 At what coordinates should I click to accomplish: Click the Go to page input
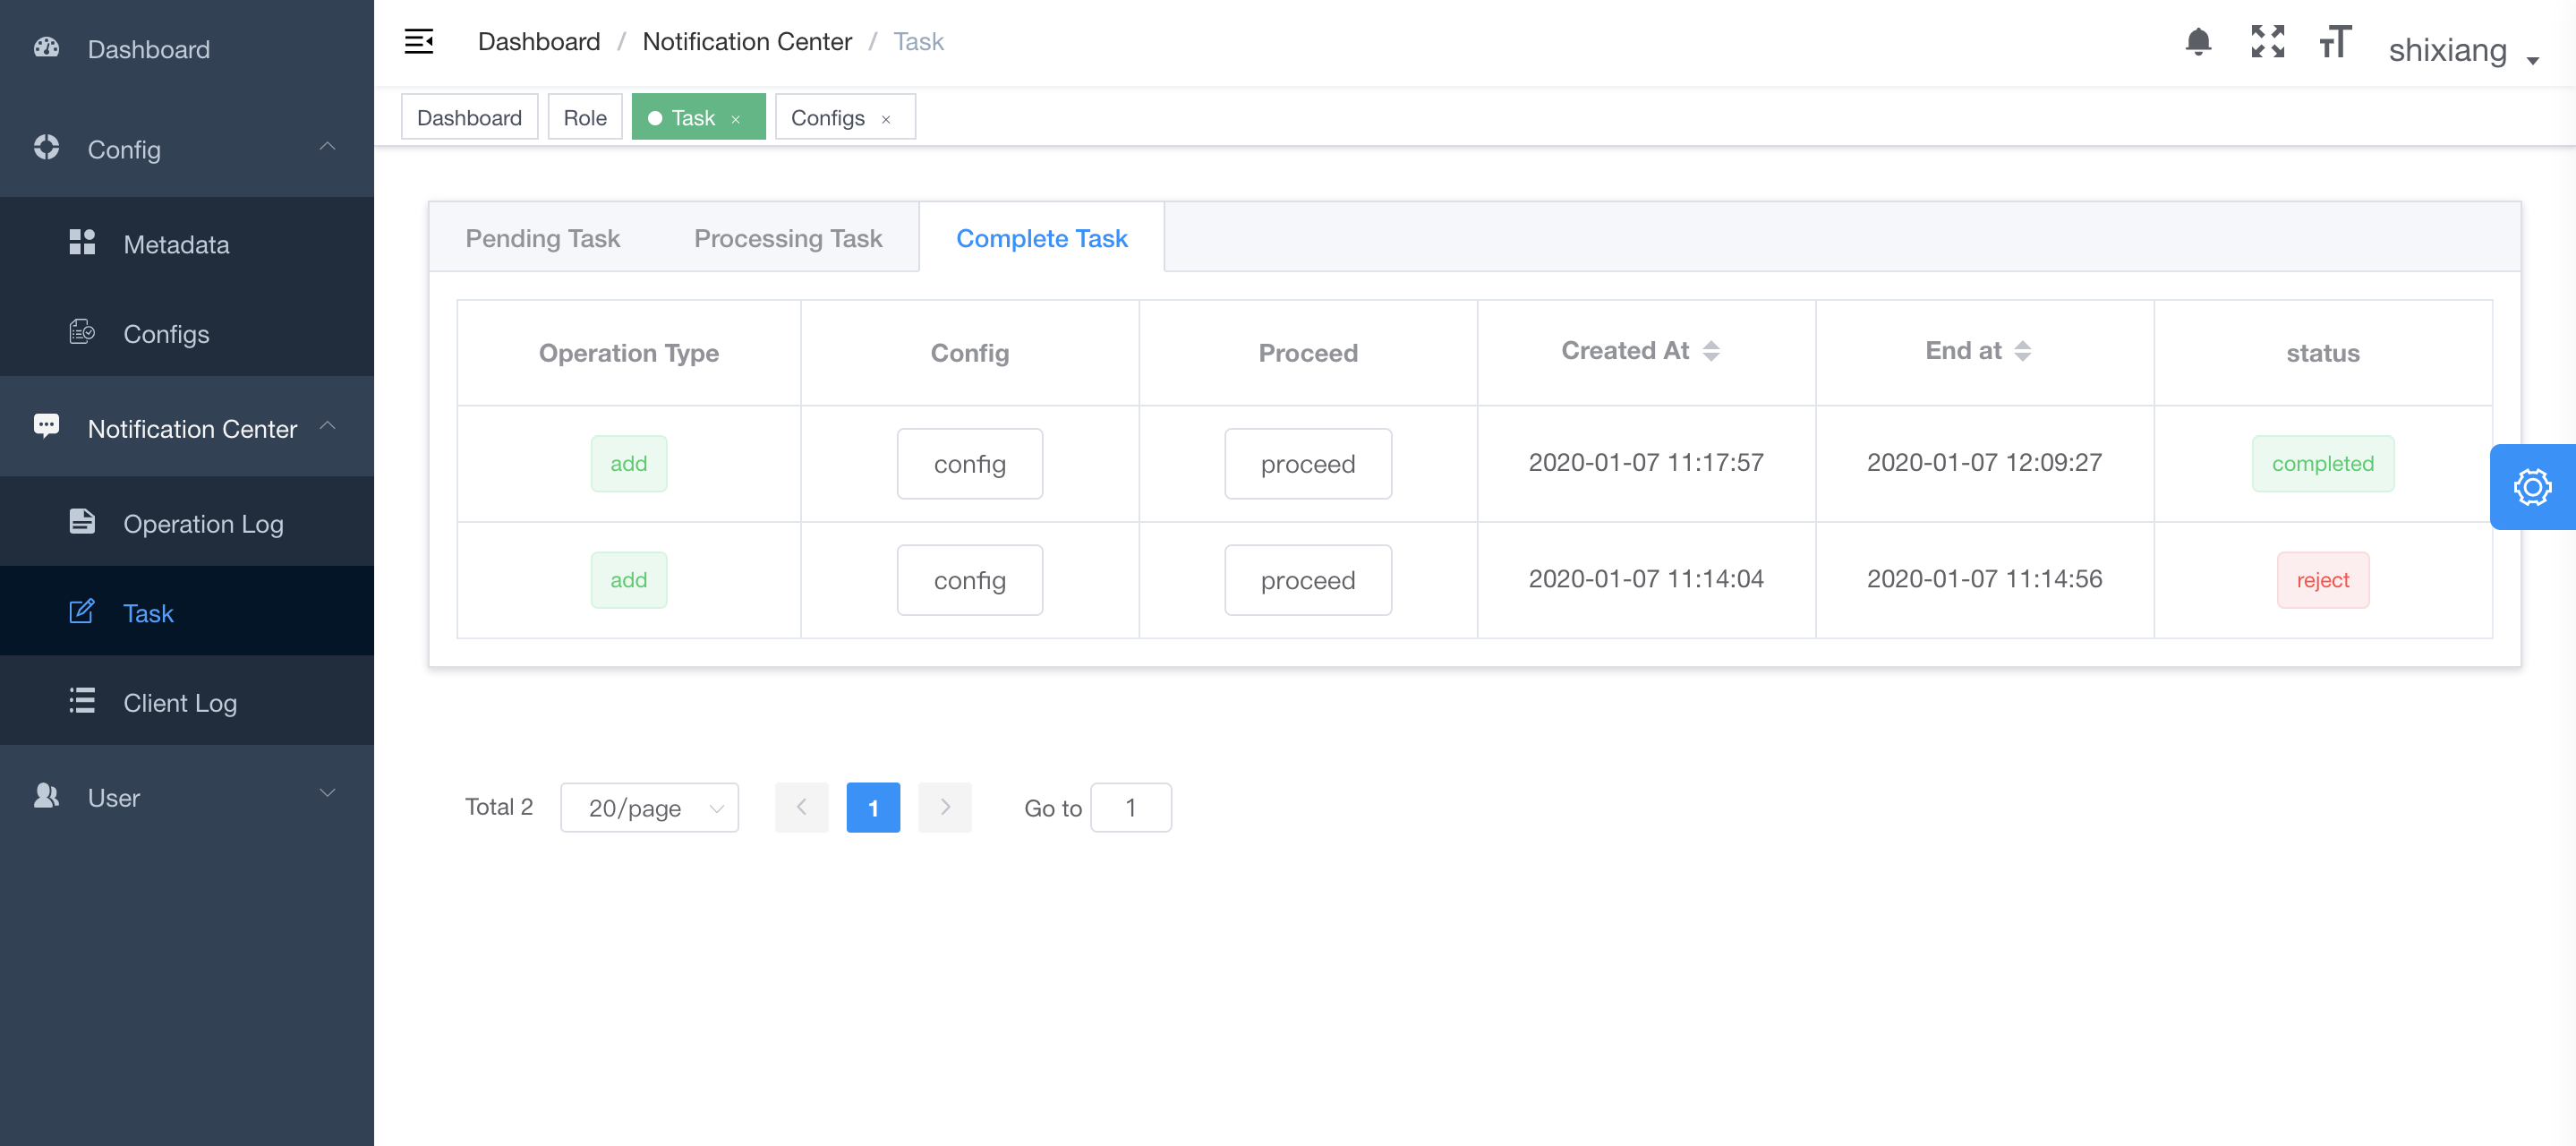click(1130, 807)
